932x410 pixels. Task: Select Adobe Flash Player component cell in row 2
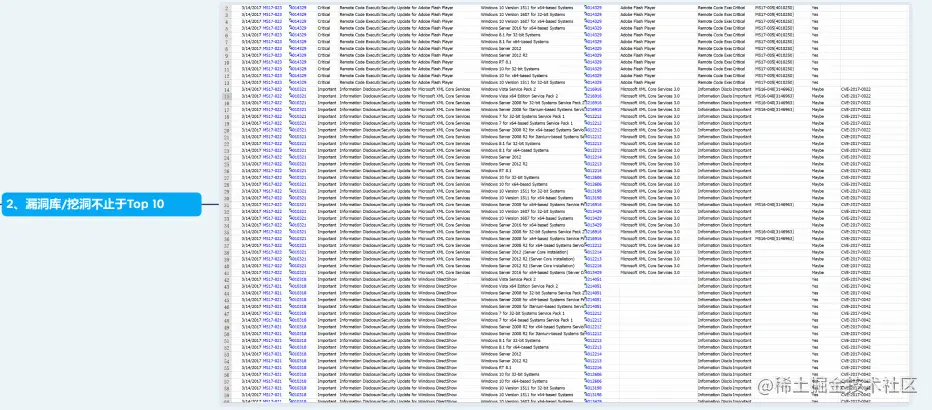click(639, 8)
